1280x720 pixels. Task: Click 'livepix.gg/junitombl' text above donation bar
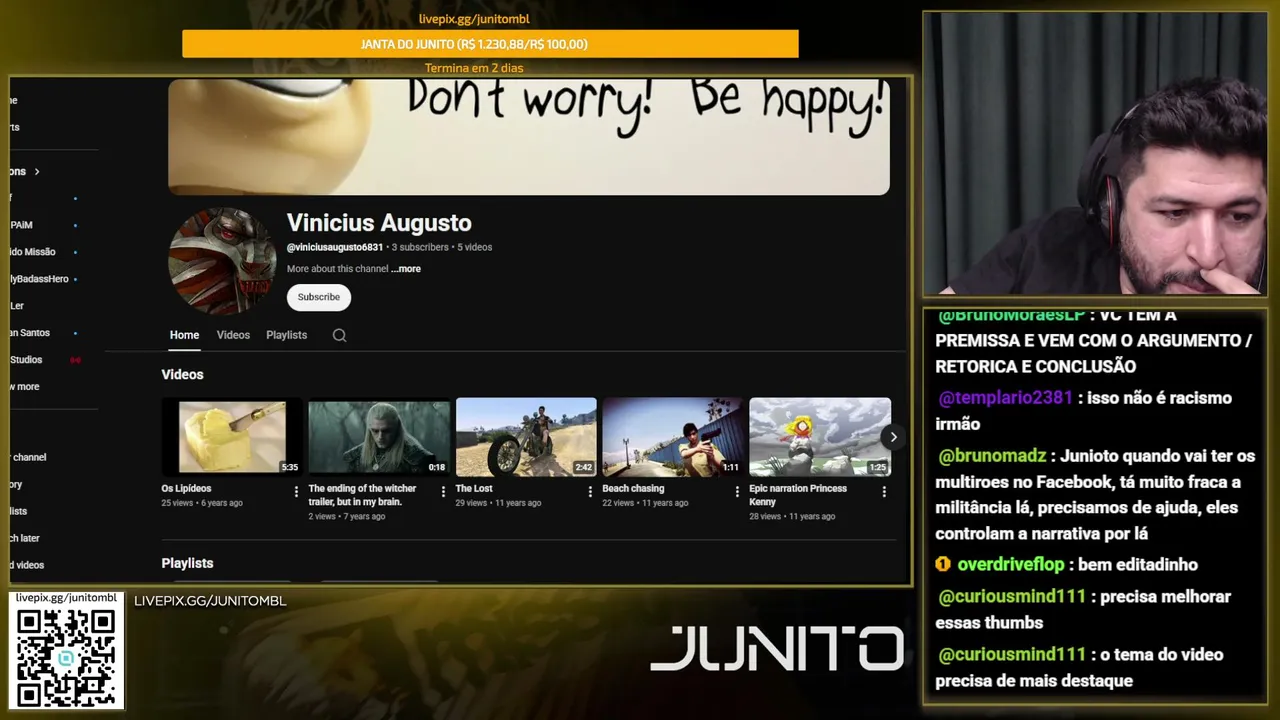[474, 19]
